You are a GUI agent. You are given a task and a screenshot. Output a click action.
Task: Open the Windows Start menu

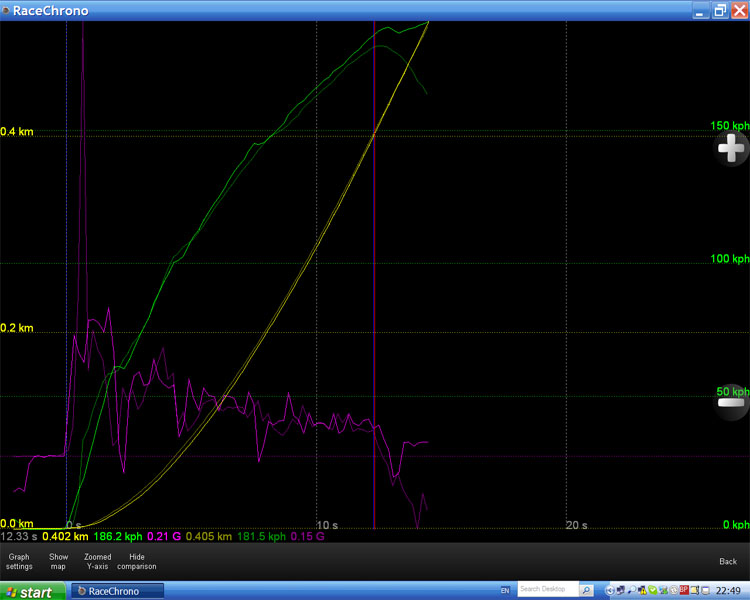point(31,591)
